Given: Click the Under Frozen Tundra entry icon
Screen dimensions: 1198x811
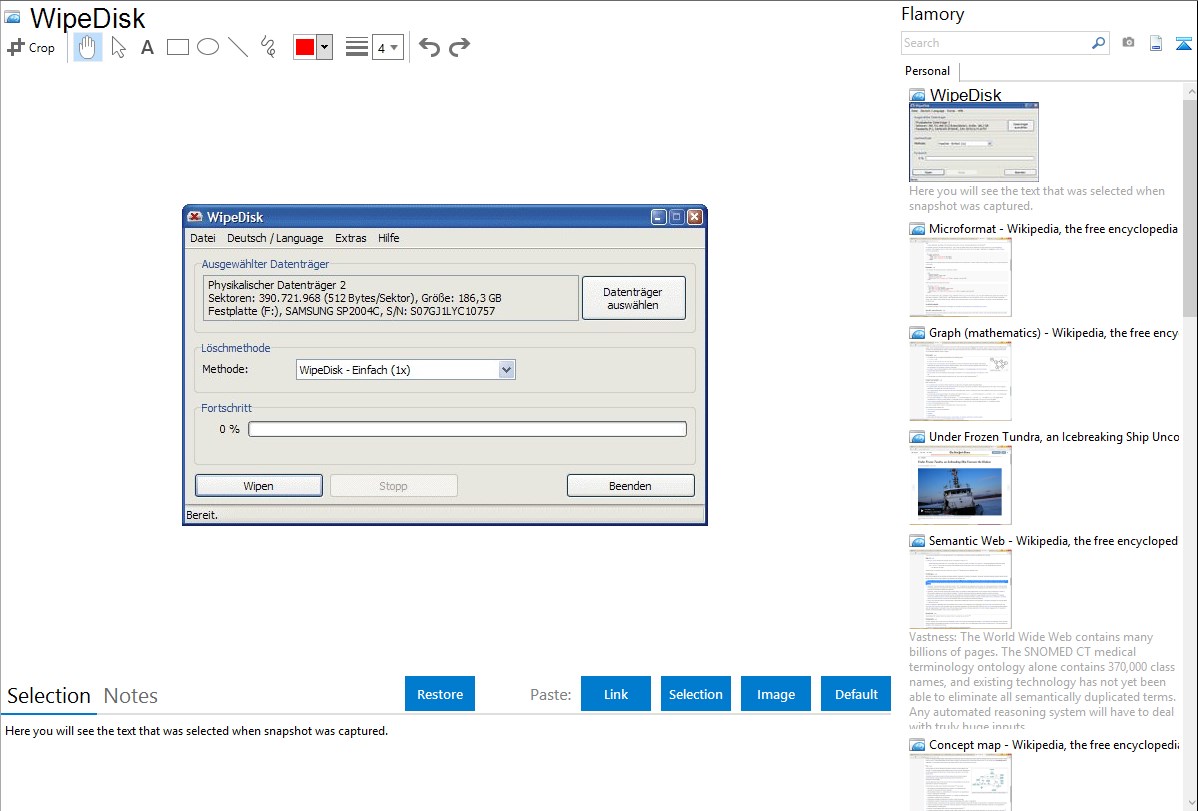Looking at the screenshot, I should pos(917,437).
